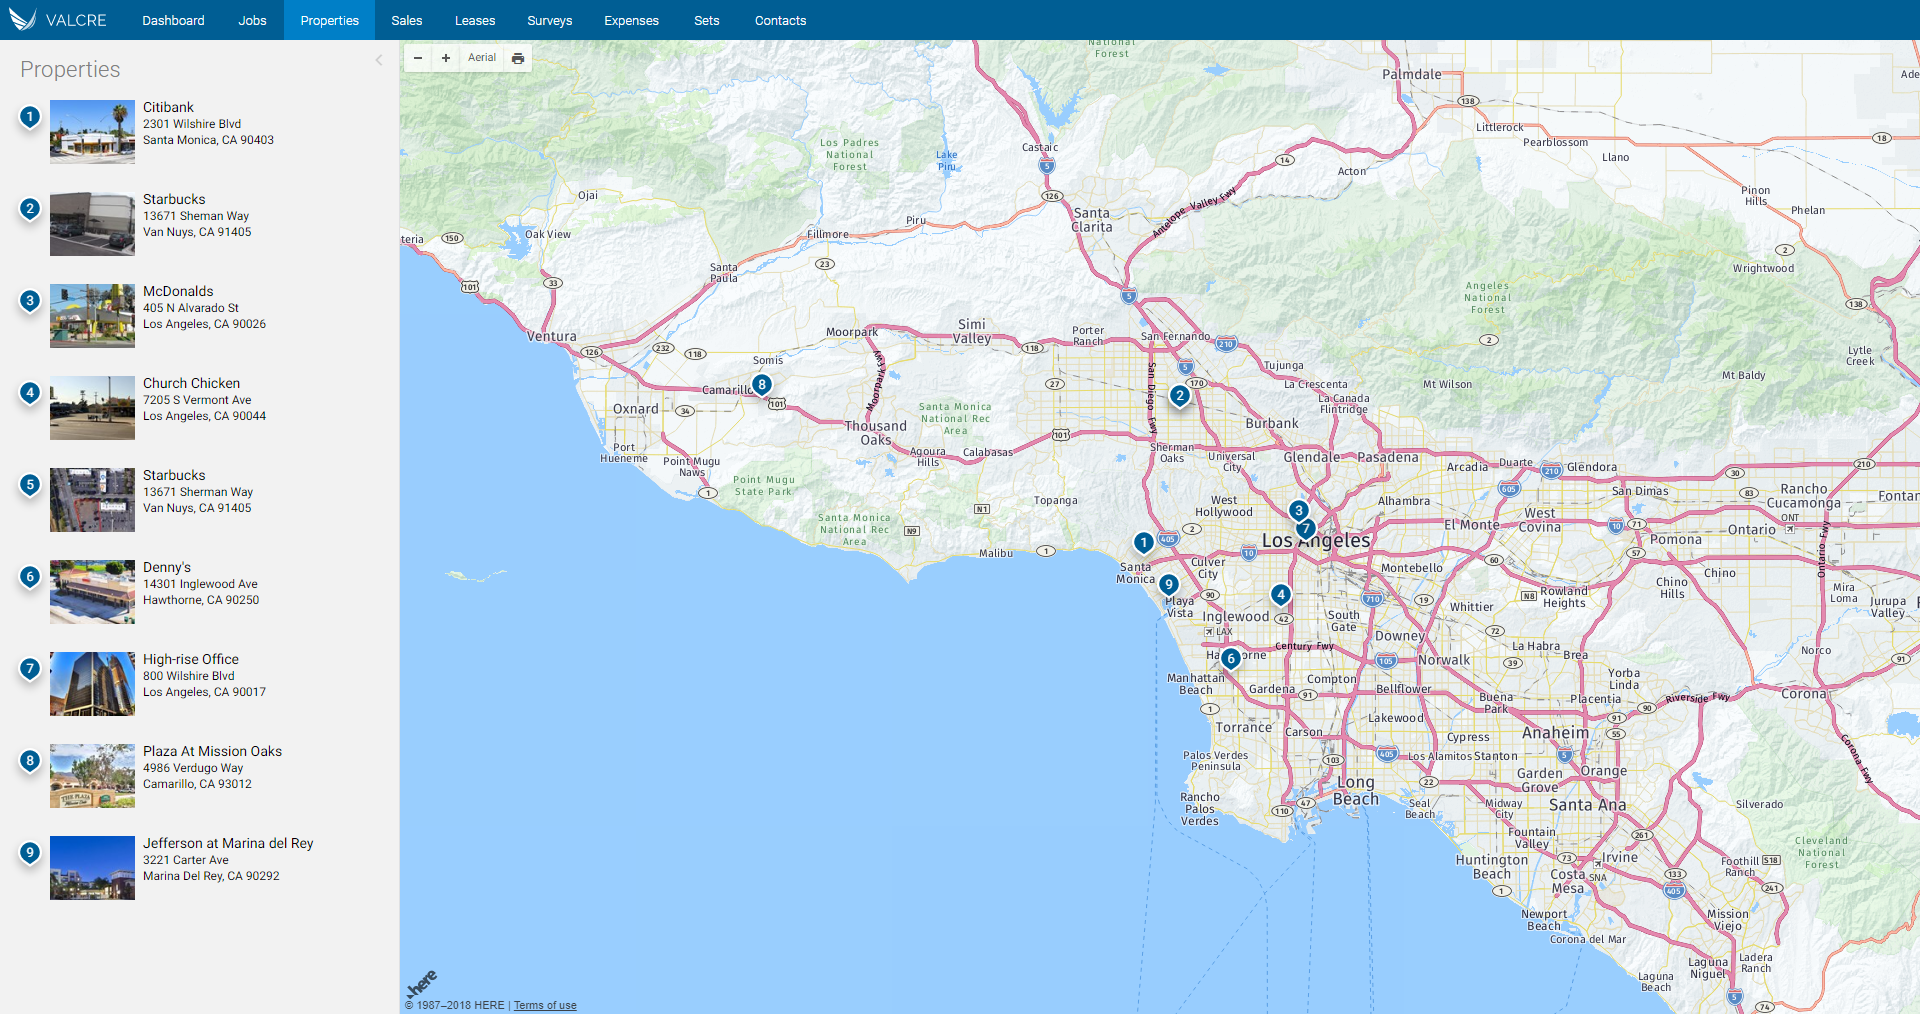Click list marker 6 beside Denny's
This screenshot has width=1920, height=1014.
30,577
